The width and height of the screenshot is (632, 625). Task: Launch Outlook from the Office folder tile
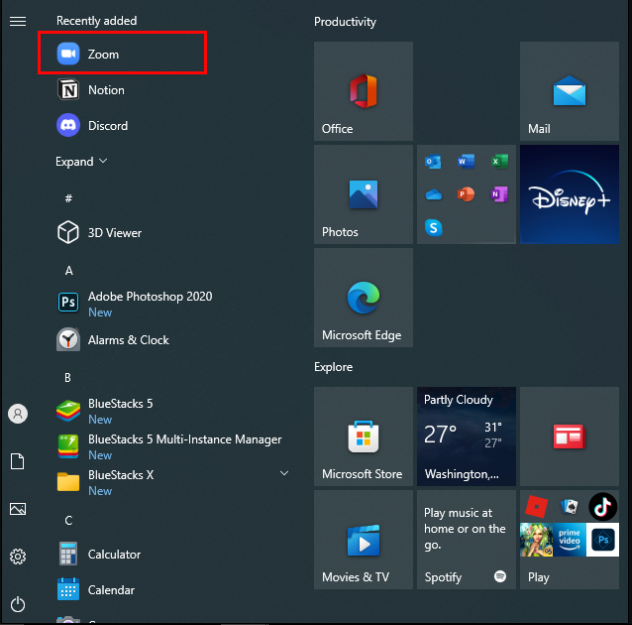[433, 162]
